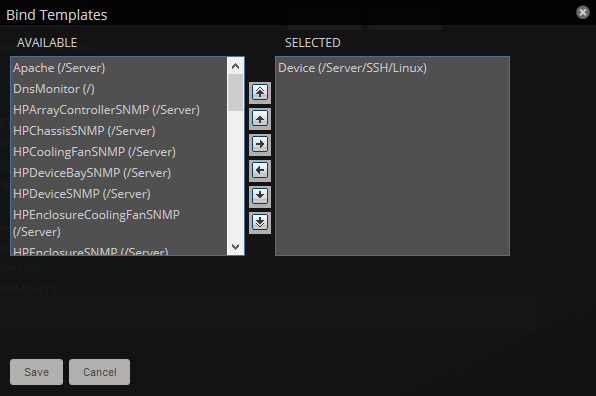Click Available list scrollbar down arrow
596x396 pixels.
(236, 247)
